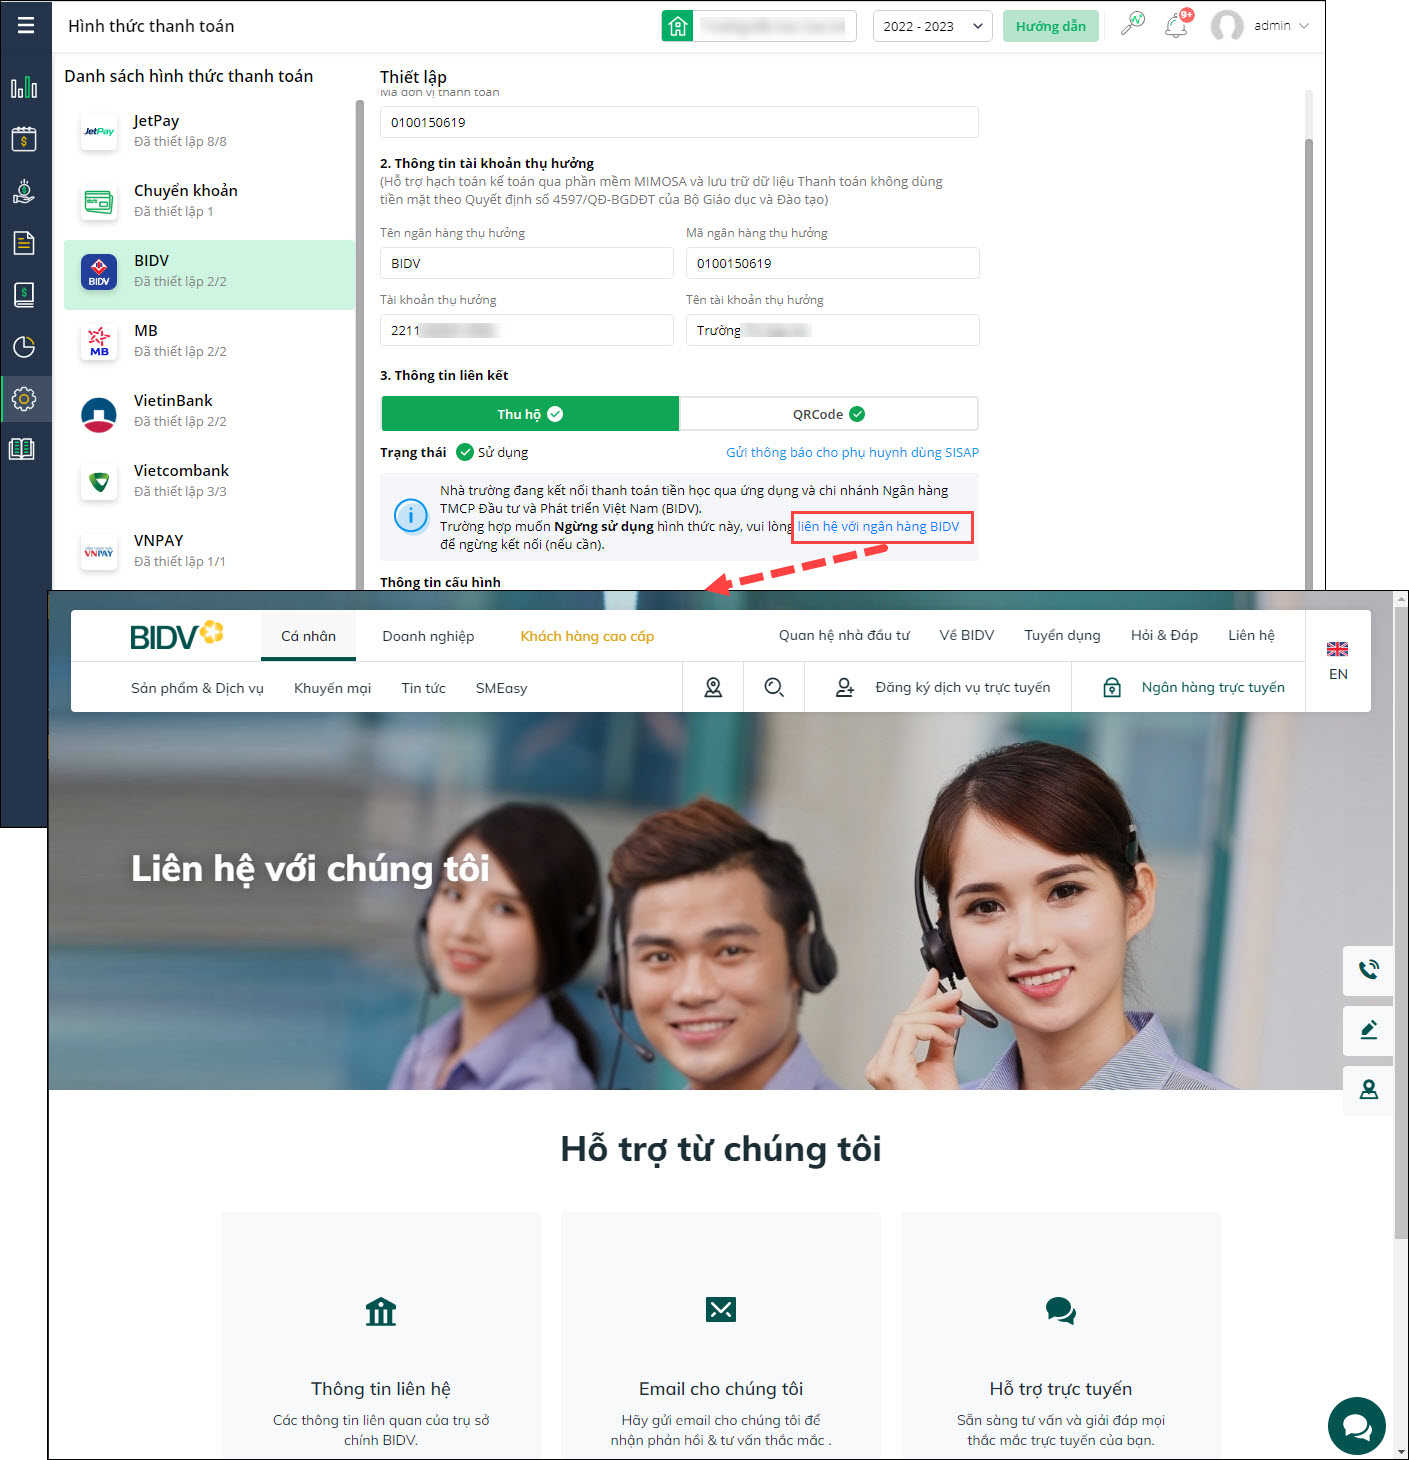Click the bank building icon above Thông tin liên hệ

click(381, 1311)
